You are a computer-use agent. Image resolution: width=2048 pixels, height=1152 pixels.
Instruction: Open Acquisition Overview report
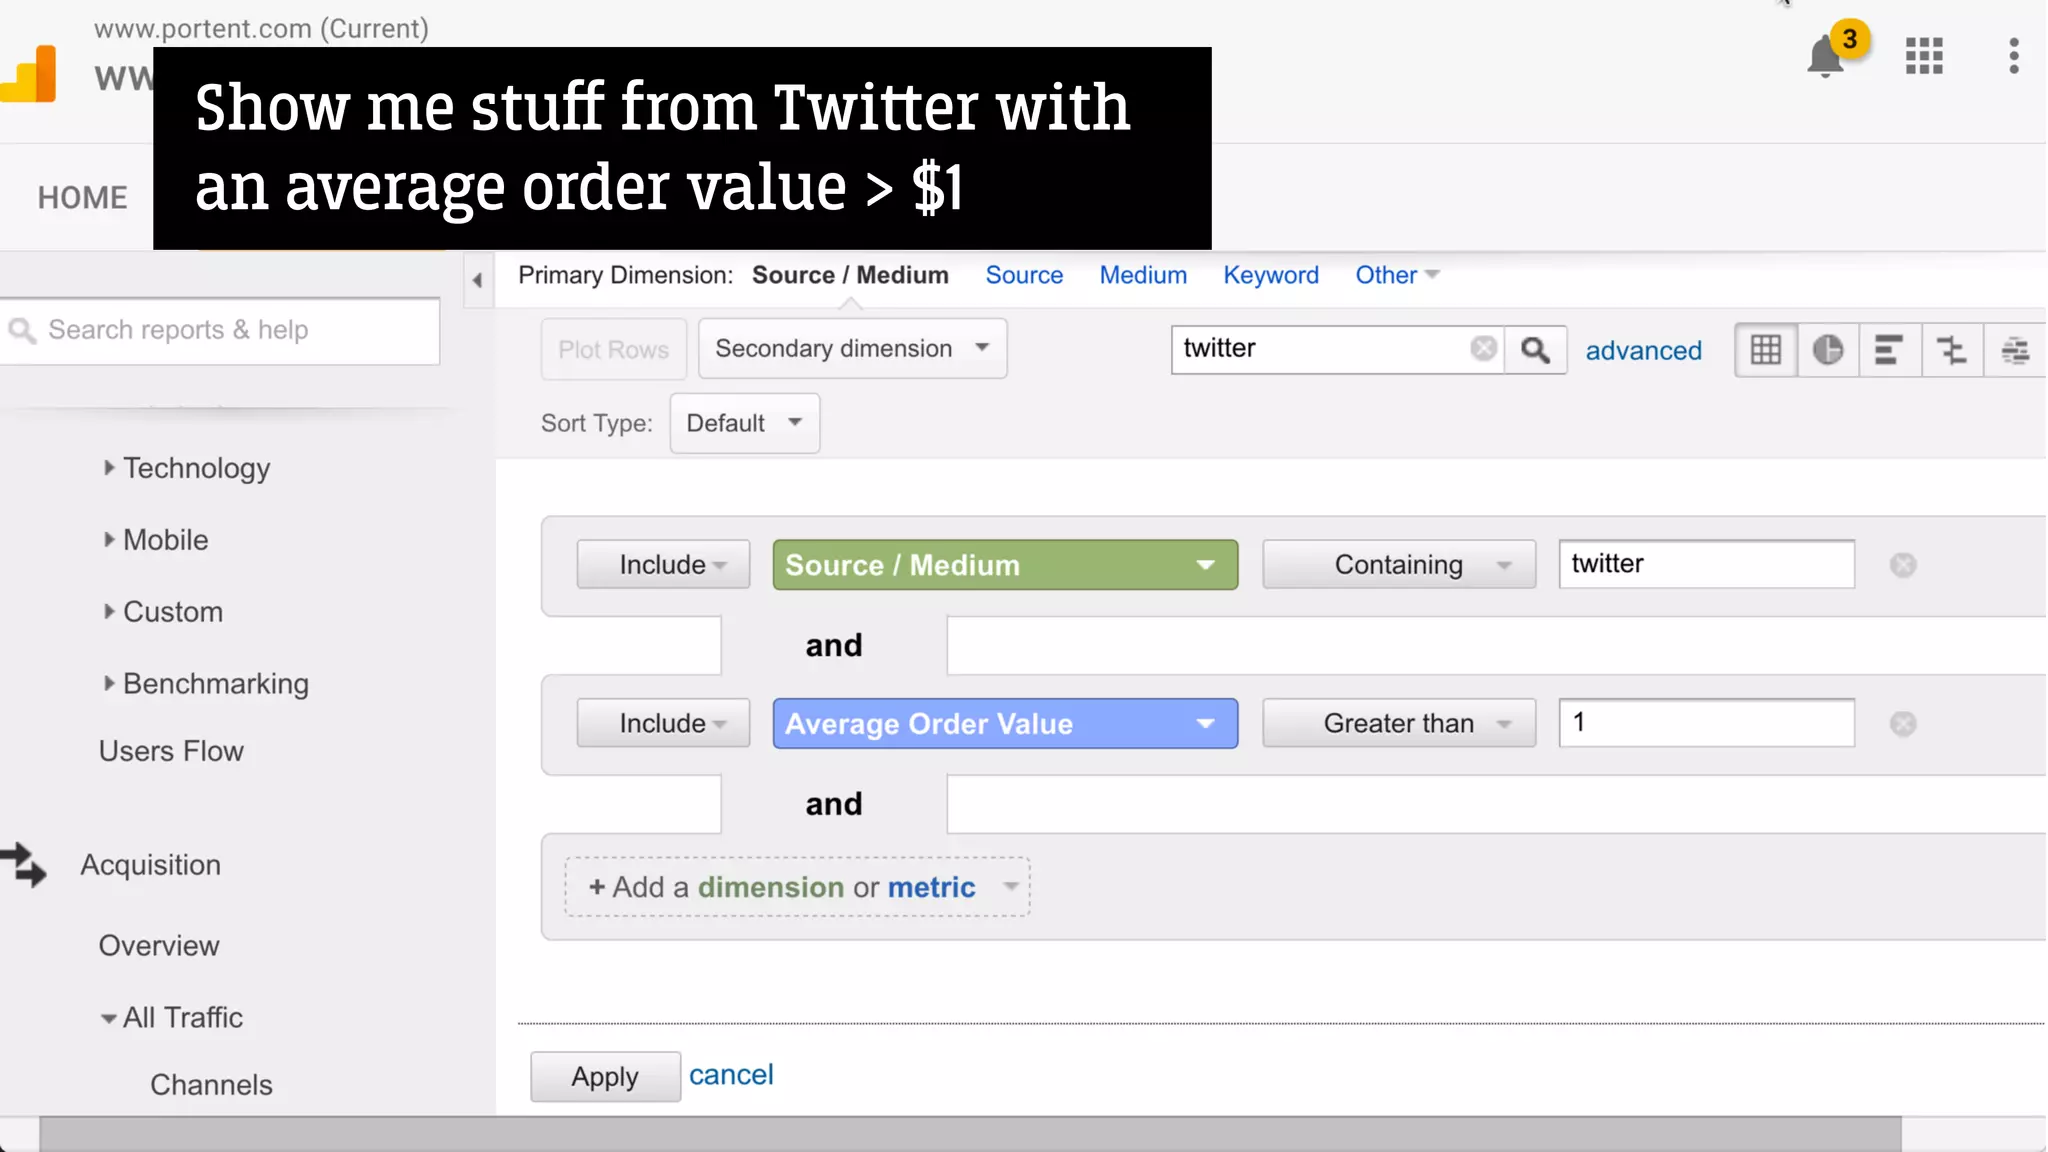coord(159,946)
